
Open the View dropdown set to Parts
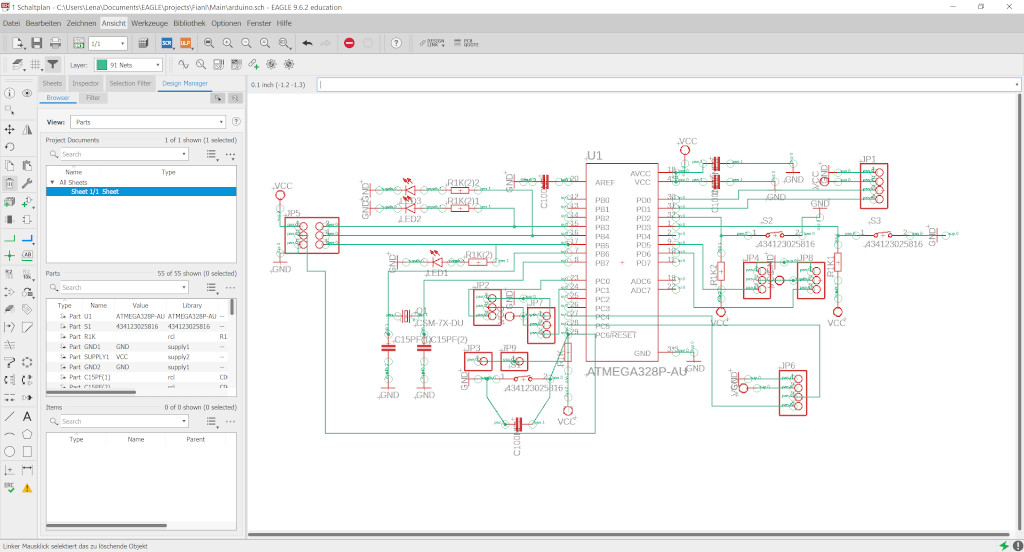(x=148, y=121)
